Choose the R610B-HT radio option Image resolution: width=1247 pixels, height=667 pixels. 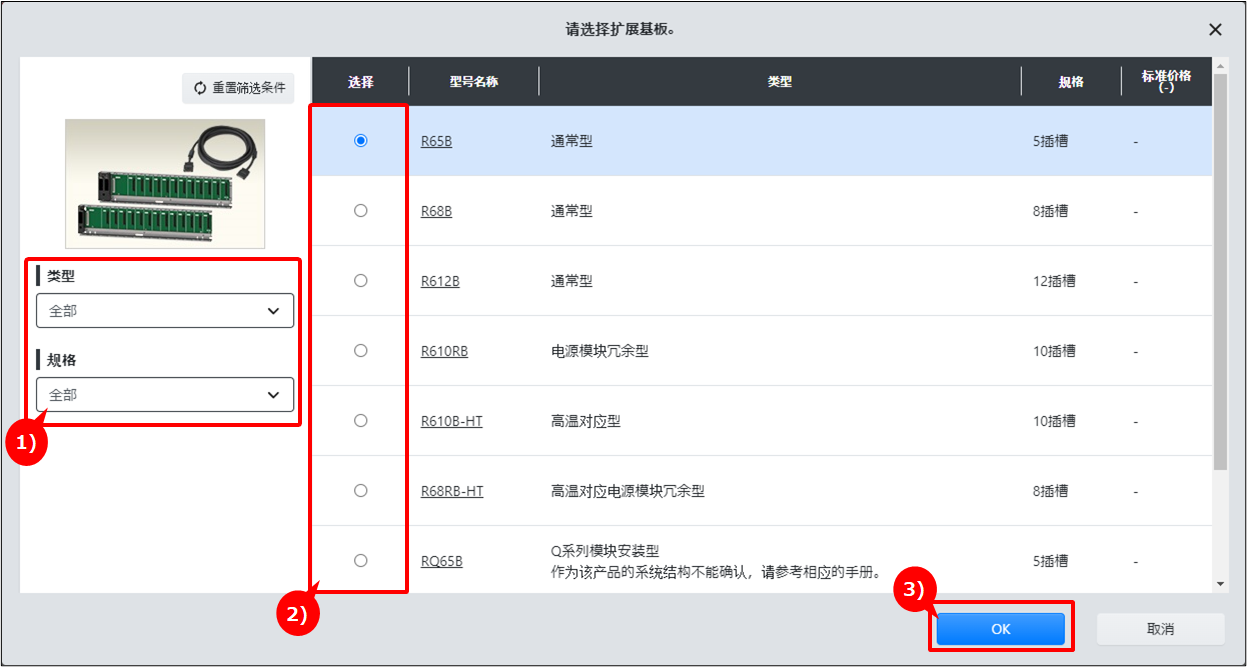click(x=361, y=421)
